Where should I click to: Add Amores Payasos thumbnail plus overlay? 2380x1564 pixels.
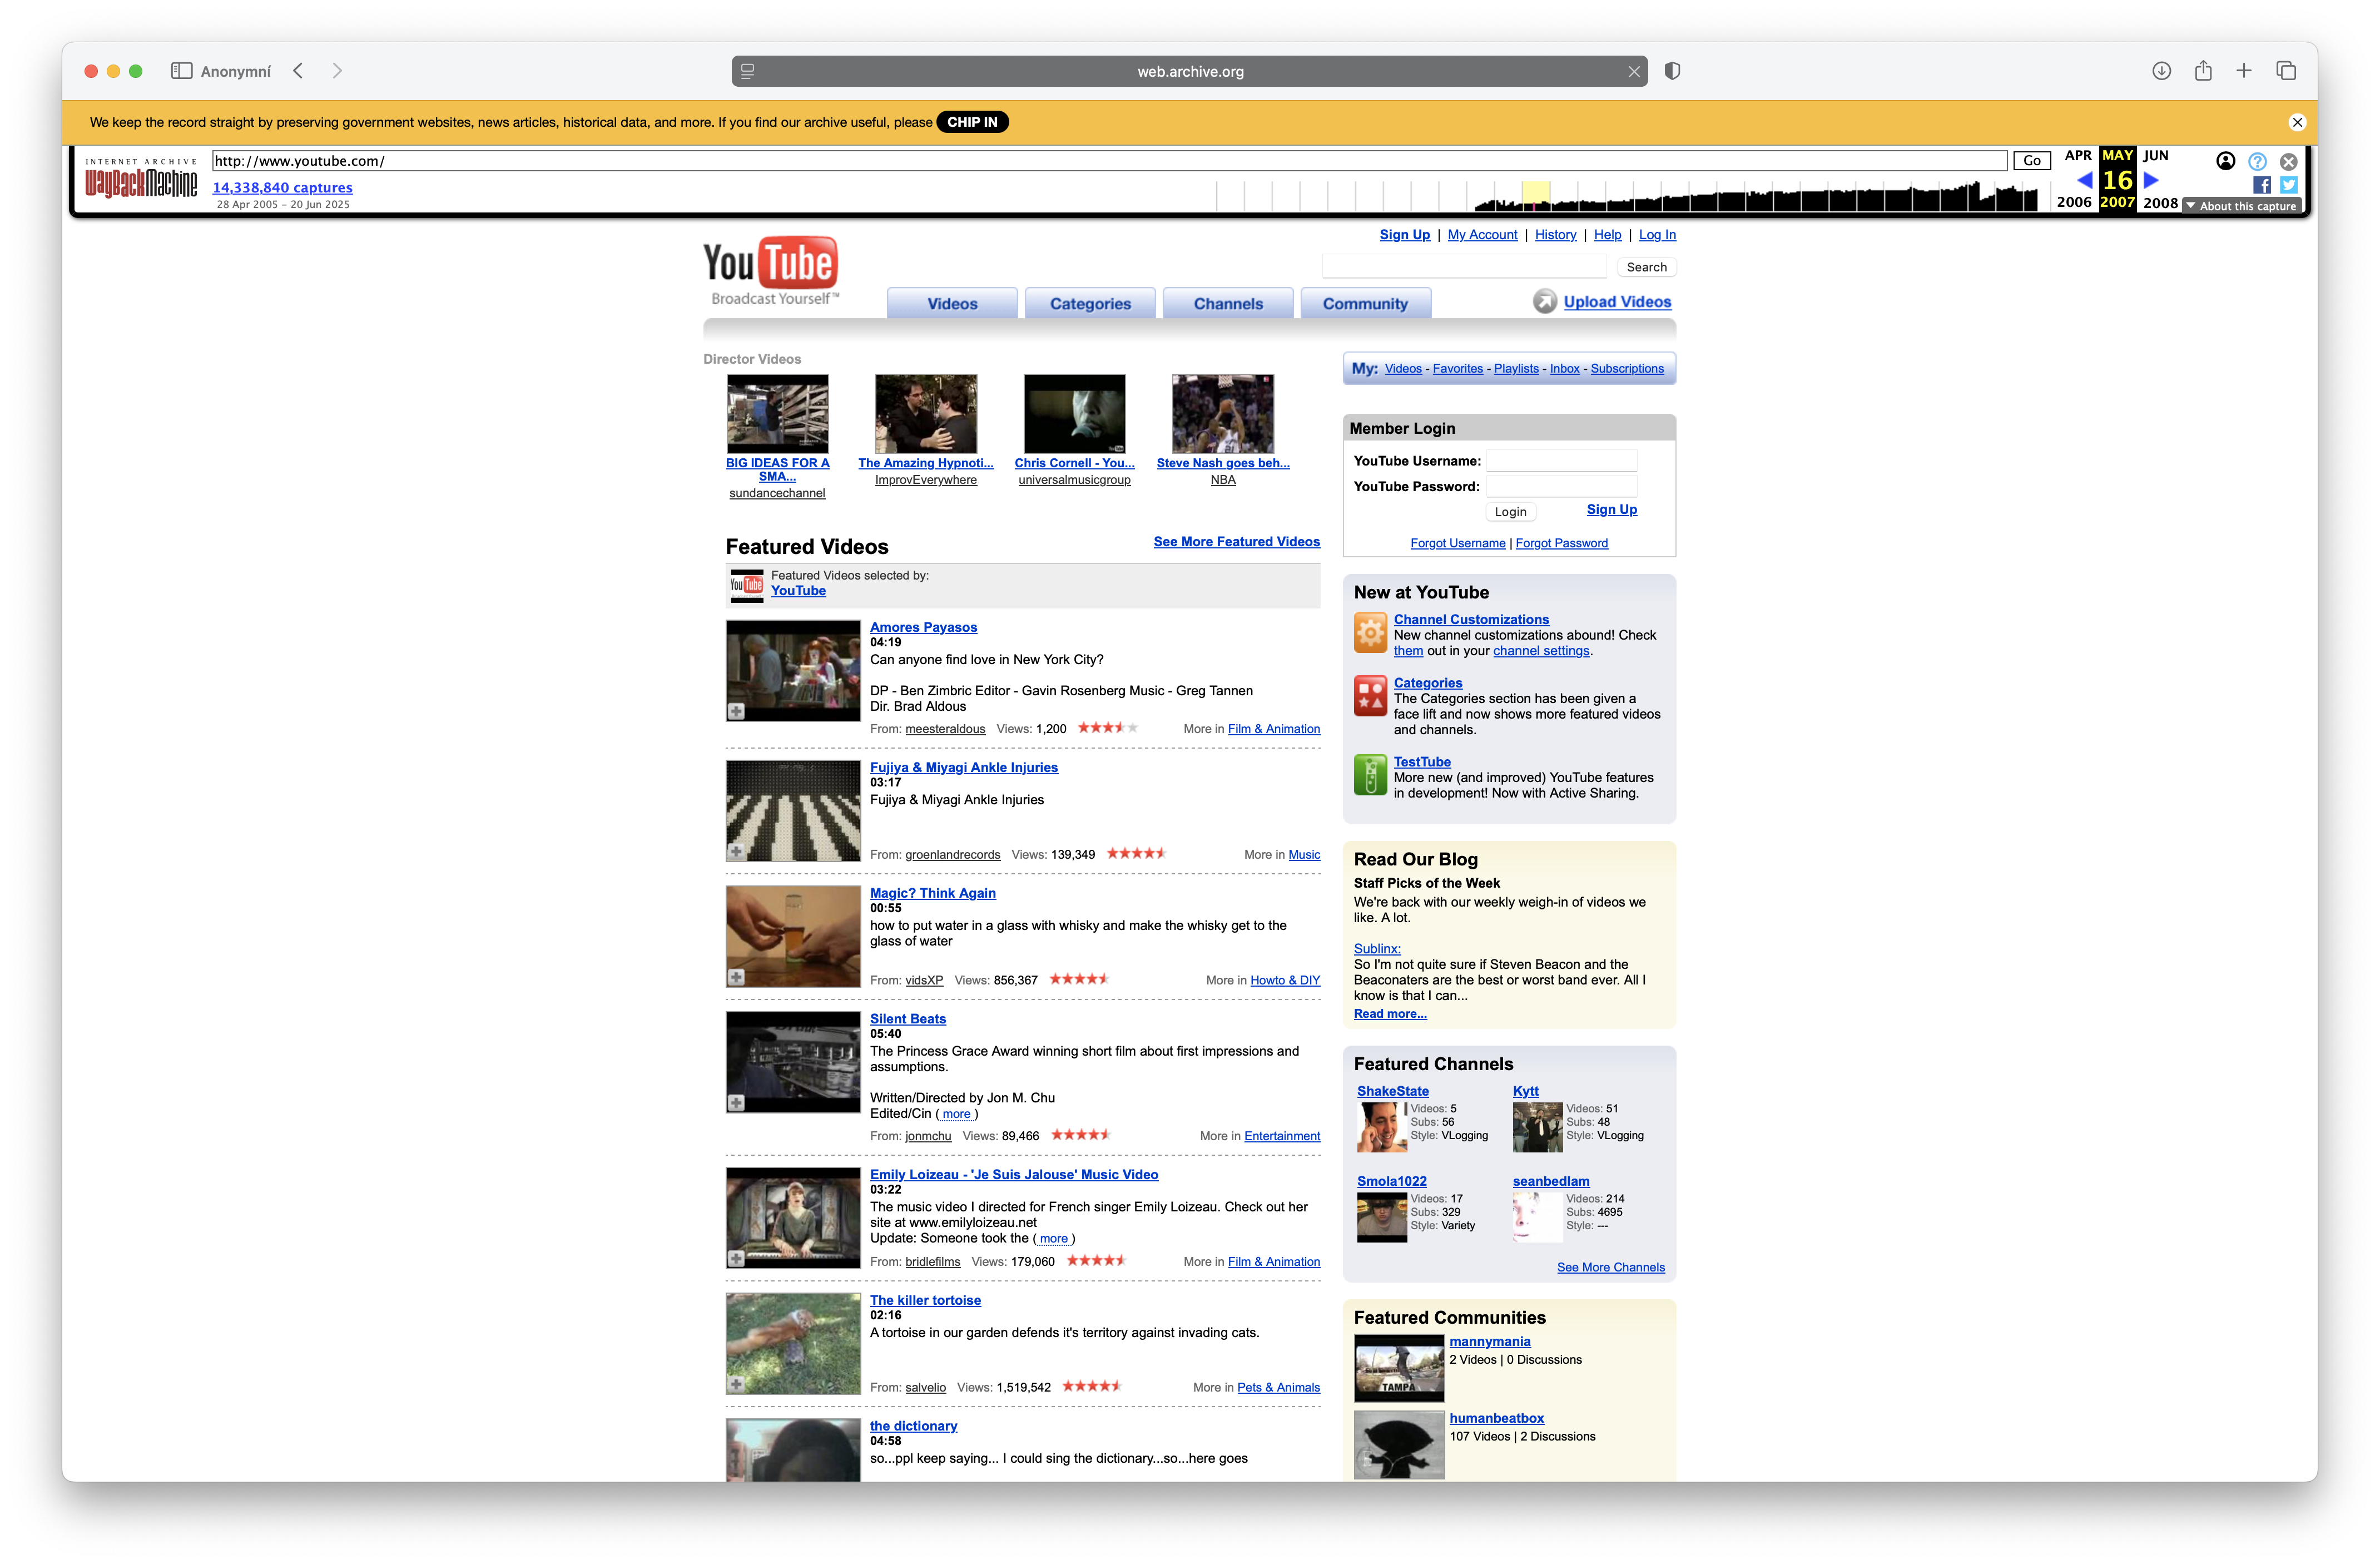[x=736, y=711]
